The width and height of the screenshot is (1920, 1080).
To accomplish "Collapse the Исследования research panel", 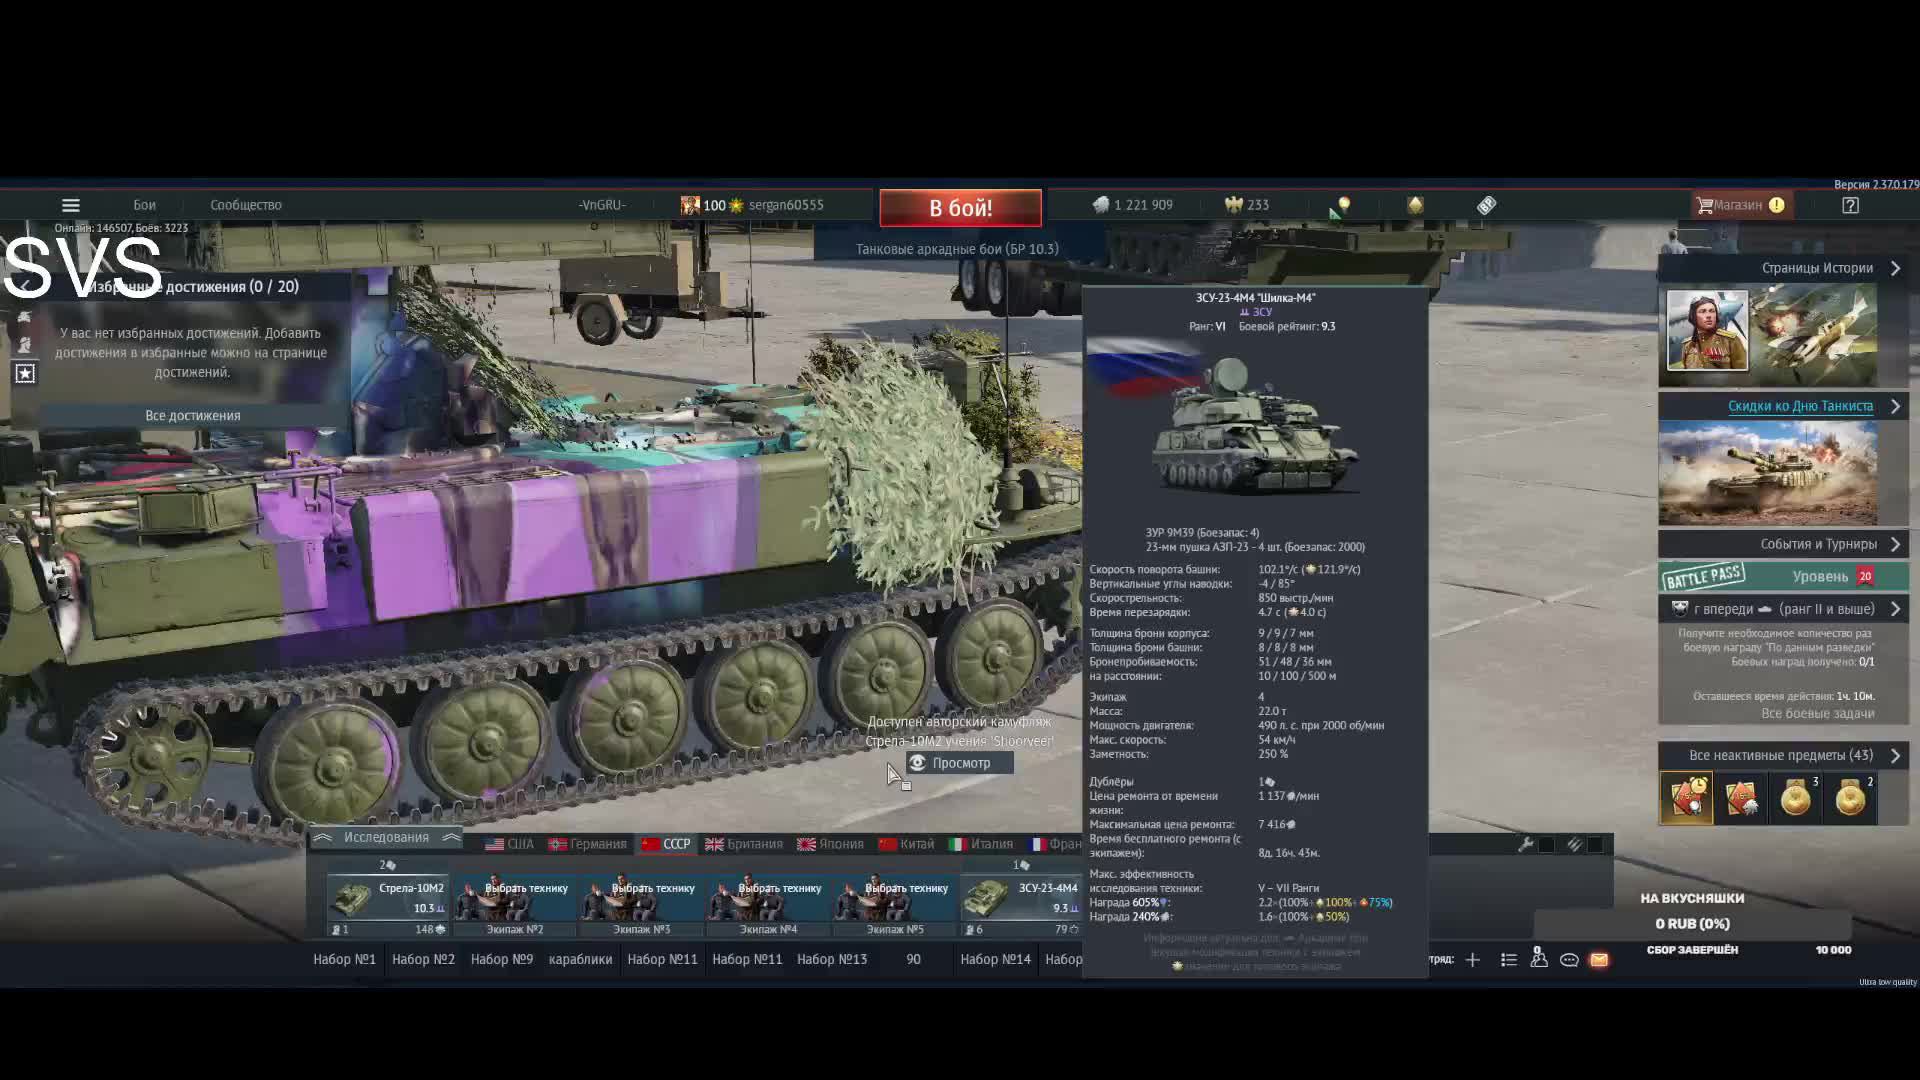I will point(386,838).
